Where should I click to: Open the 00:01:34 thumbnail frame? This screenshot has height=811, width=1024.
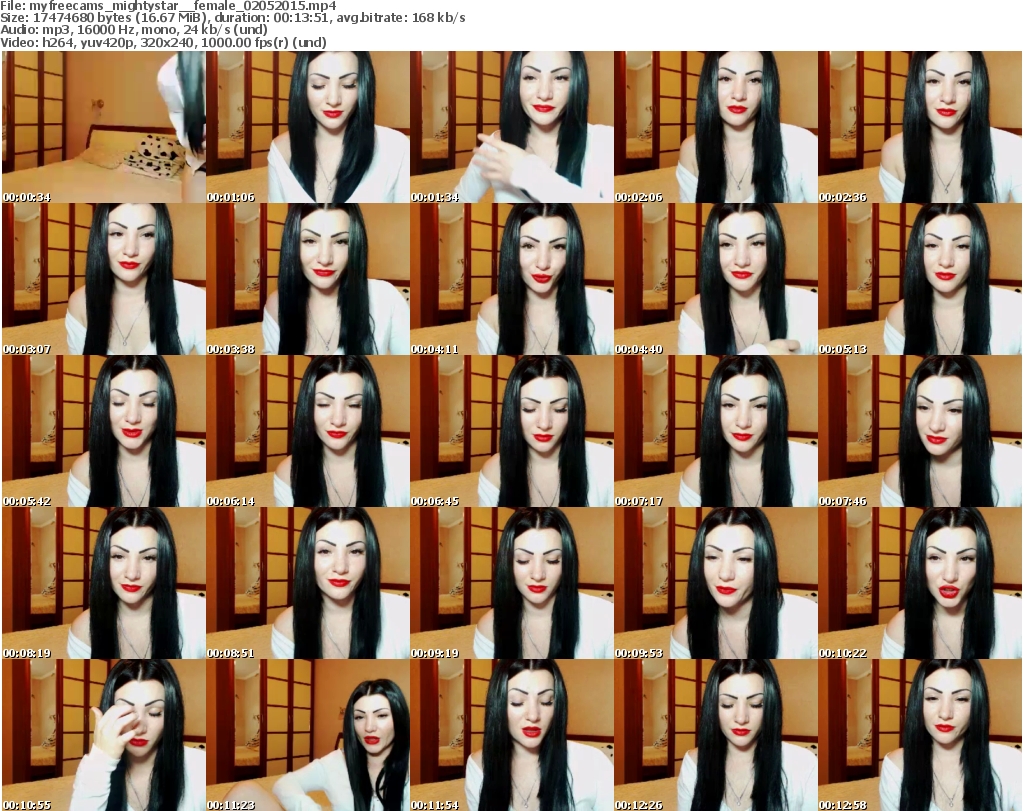(x=511, y=127)
